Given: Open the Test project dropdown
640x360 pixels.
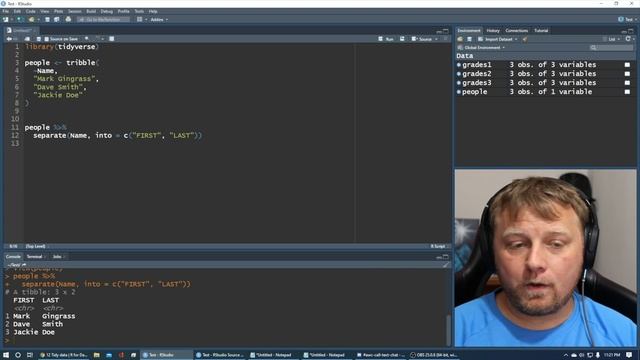Looking at the screenshot, I should coord(627,19).
